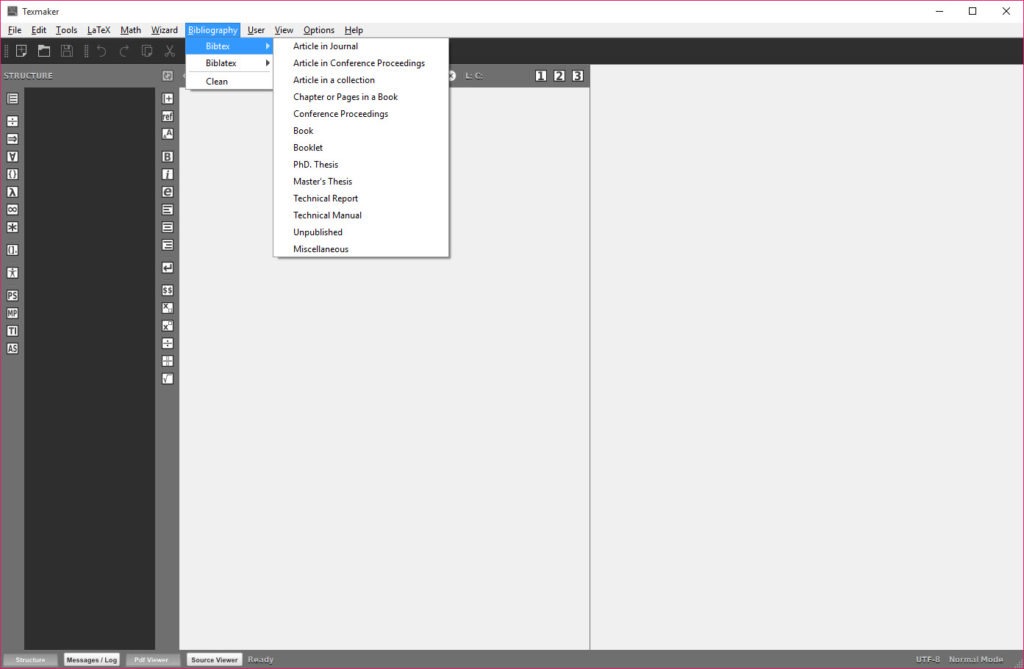Insert a Master's Thesis entry
This screenshot has width=1024, height=669.
point(361,182)
